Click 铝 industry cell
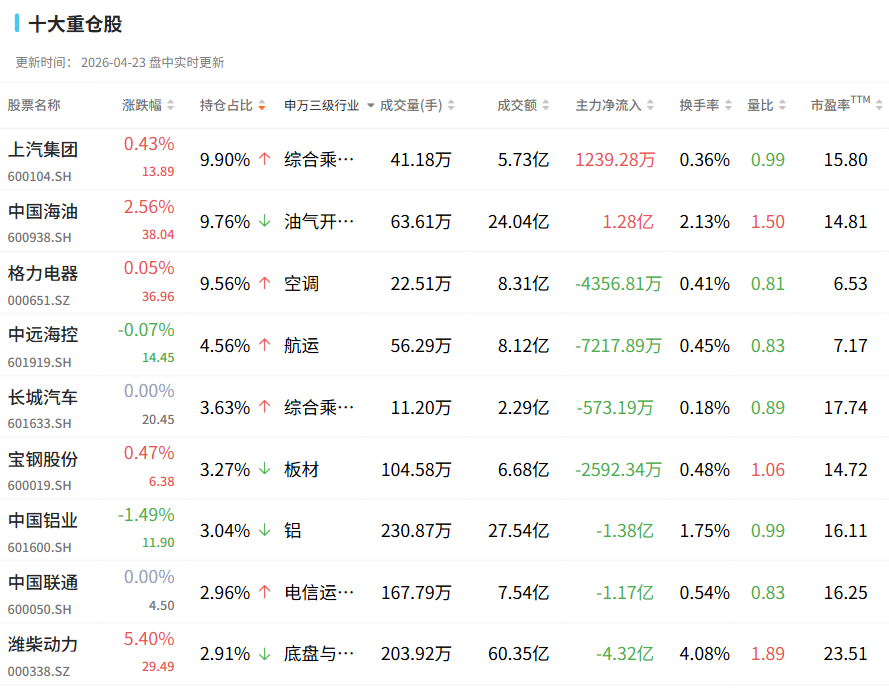Screen dimensions: 889x693 coord(293,531)
